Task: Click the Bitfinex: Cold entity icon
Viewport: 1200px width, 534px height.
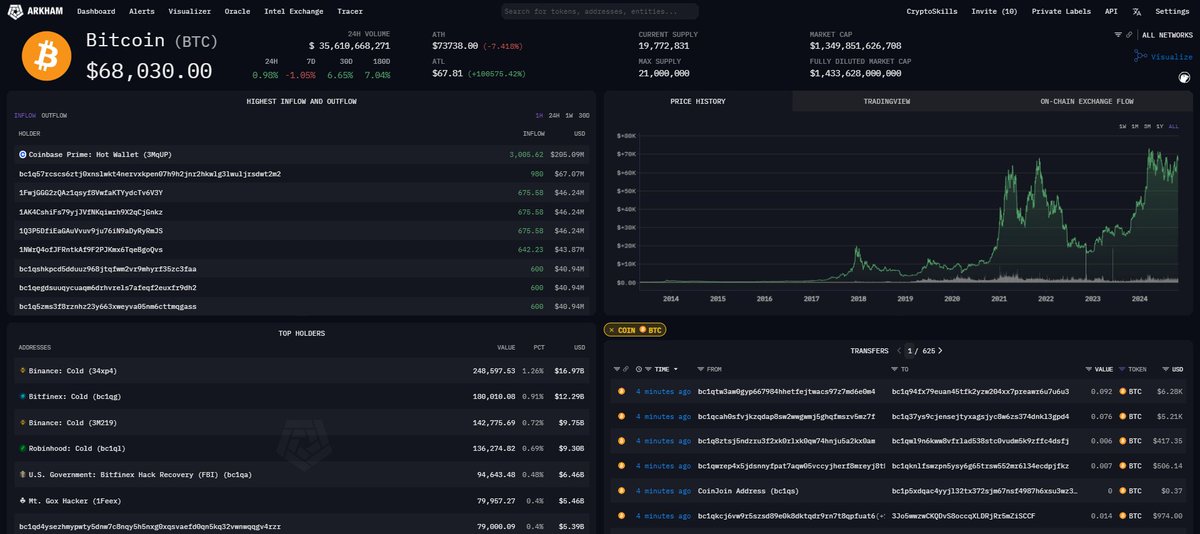Action: coord(22,396)
